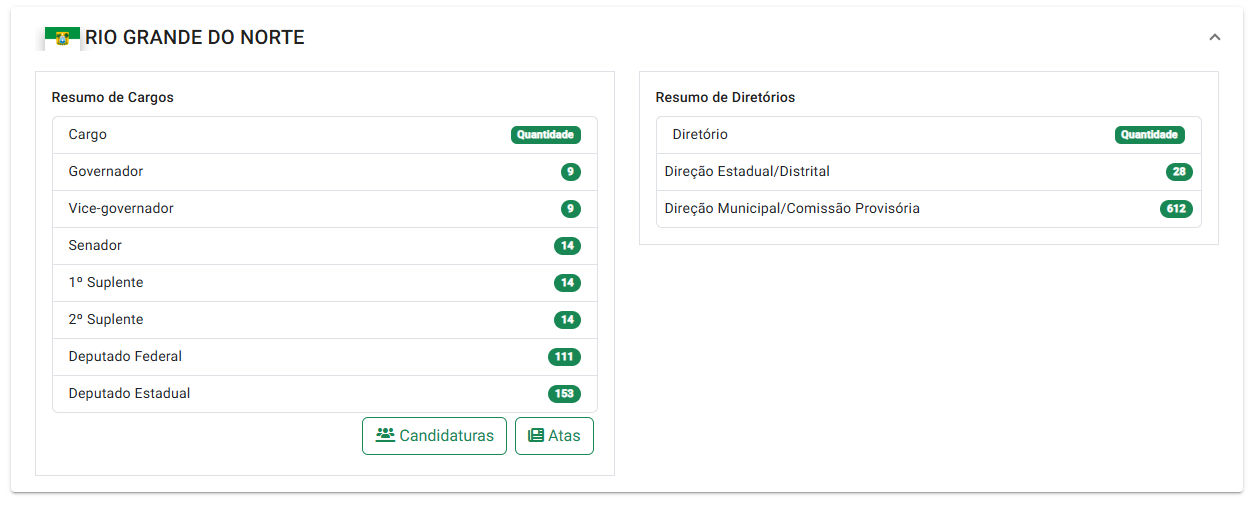This screenshot has height=505, width=1255.
Task: Collapse the Rio Grande do Norte panel chevron
Action: pos(1215,37)
